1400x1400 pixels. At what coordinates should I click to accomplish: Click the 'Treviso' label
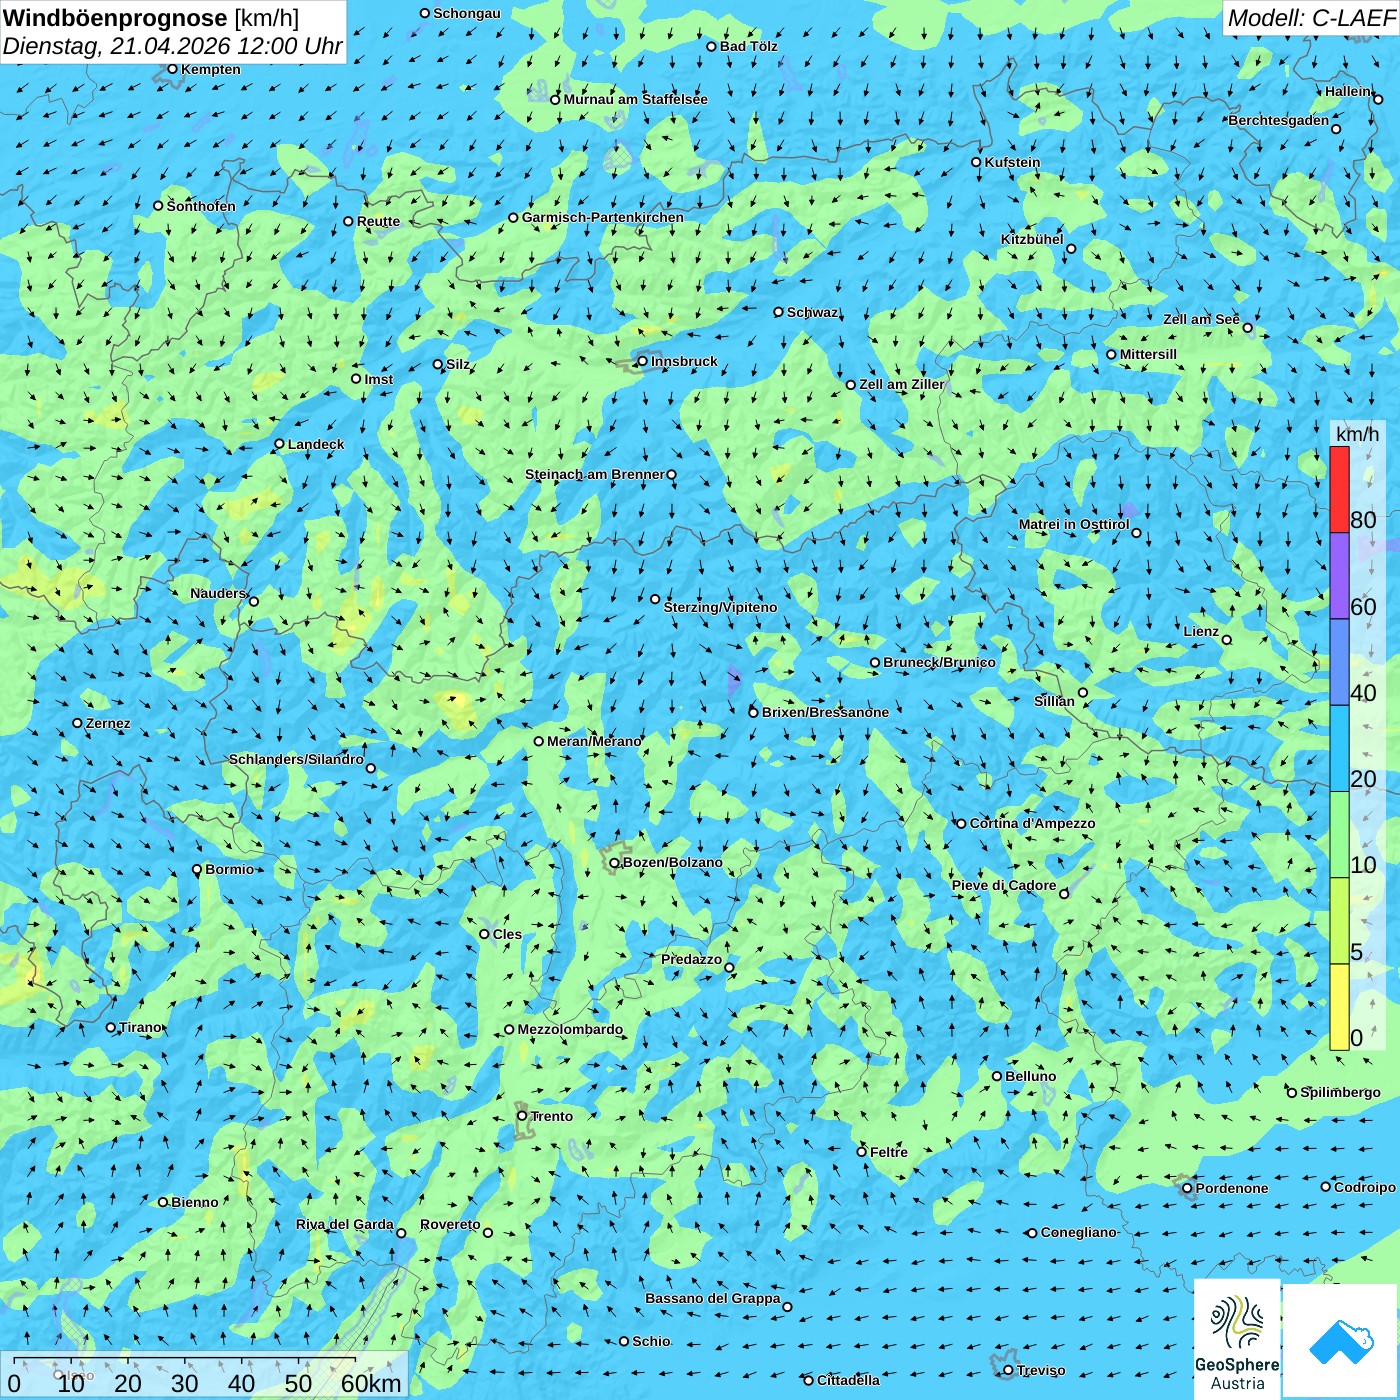[1040, 1370]
